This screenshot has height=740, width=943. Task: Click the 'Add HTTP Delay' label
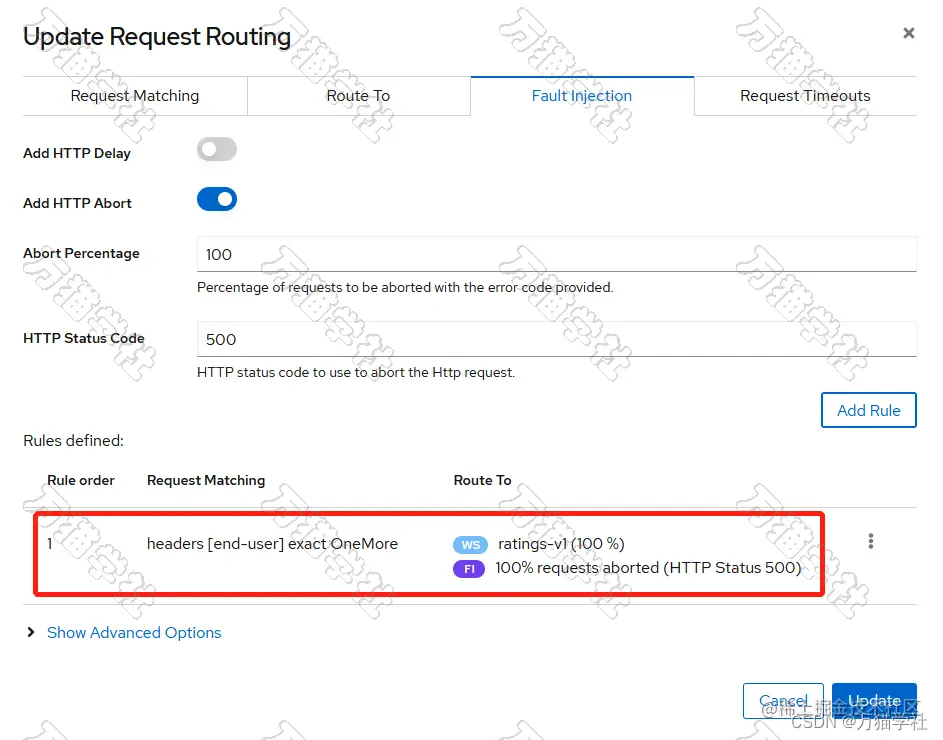coord(76,153)
